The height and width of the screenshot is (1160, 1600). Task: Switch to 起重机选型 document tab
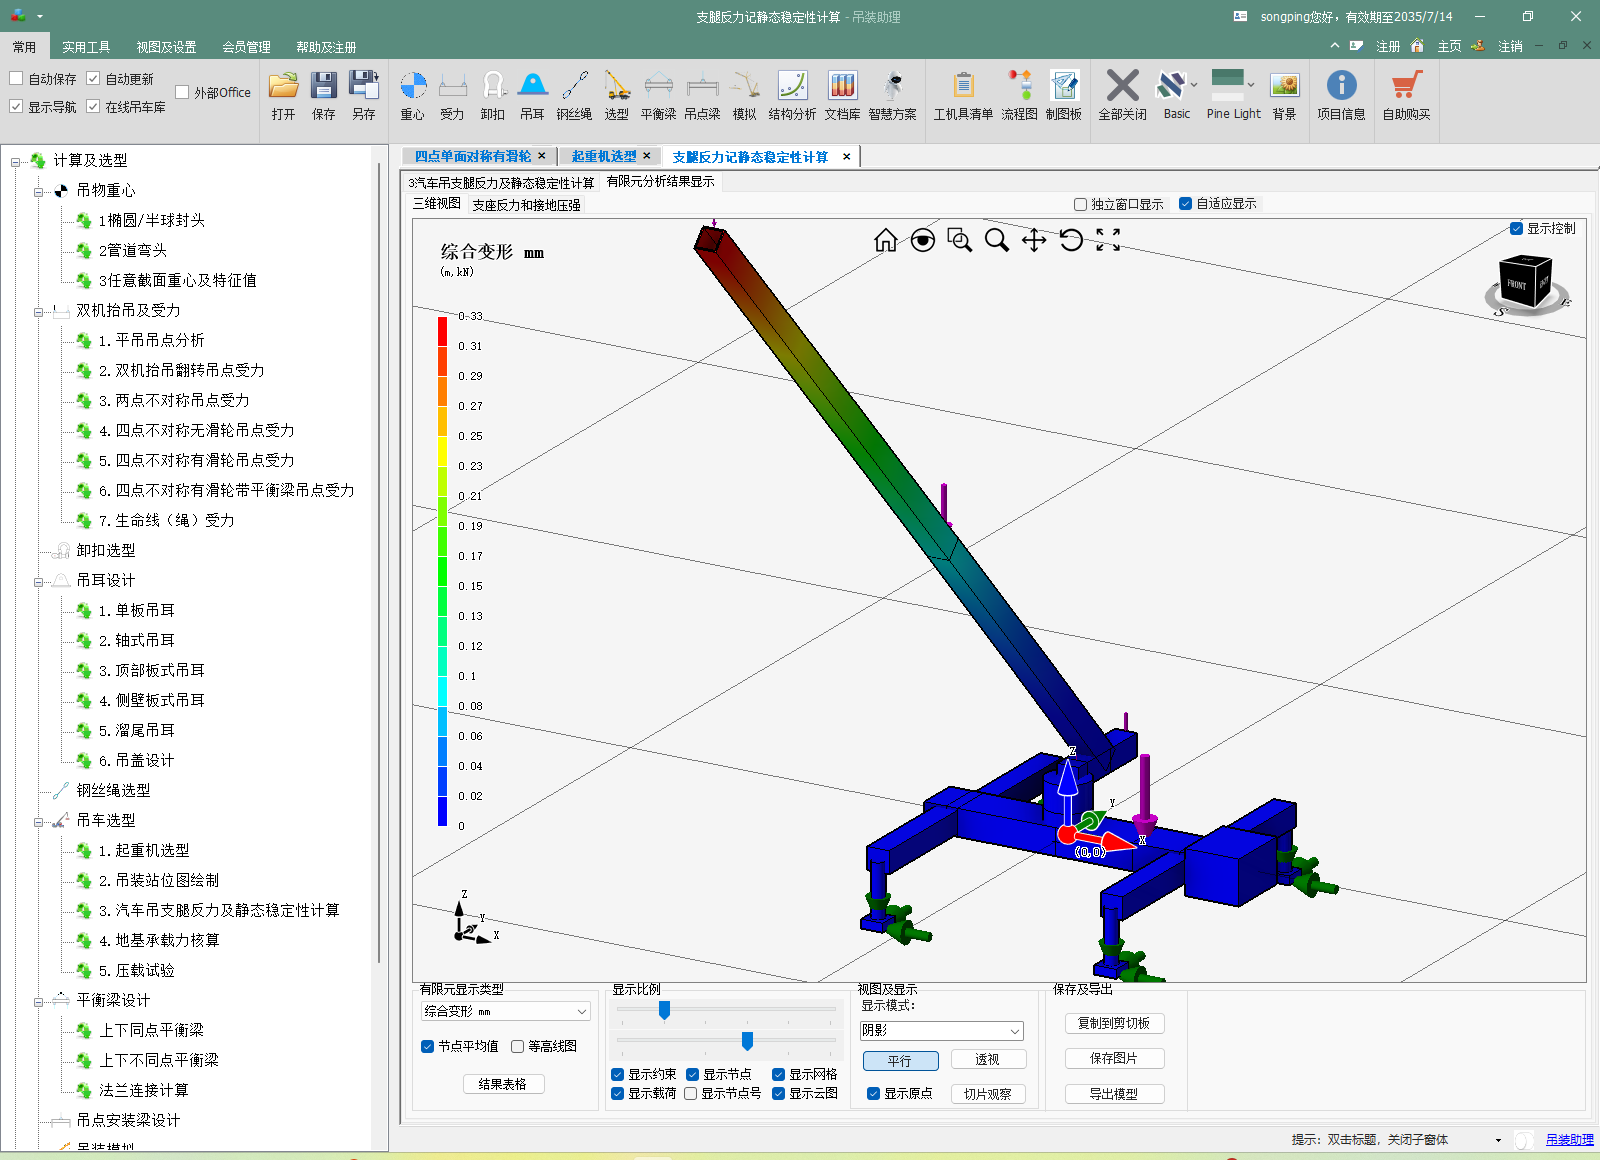coord(604,156)
